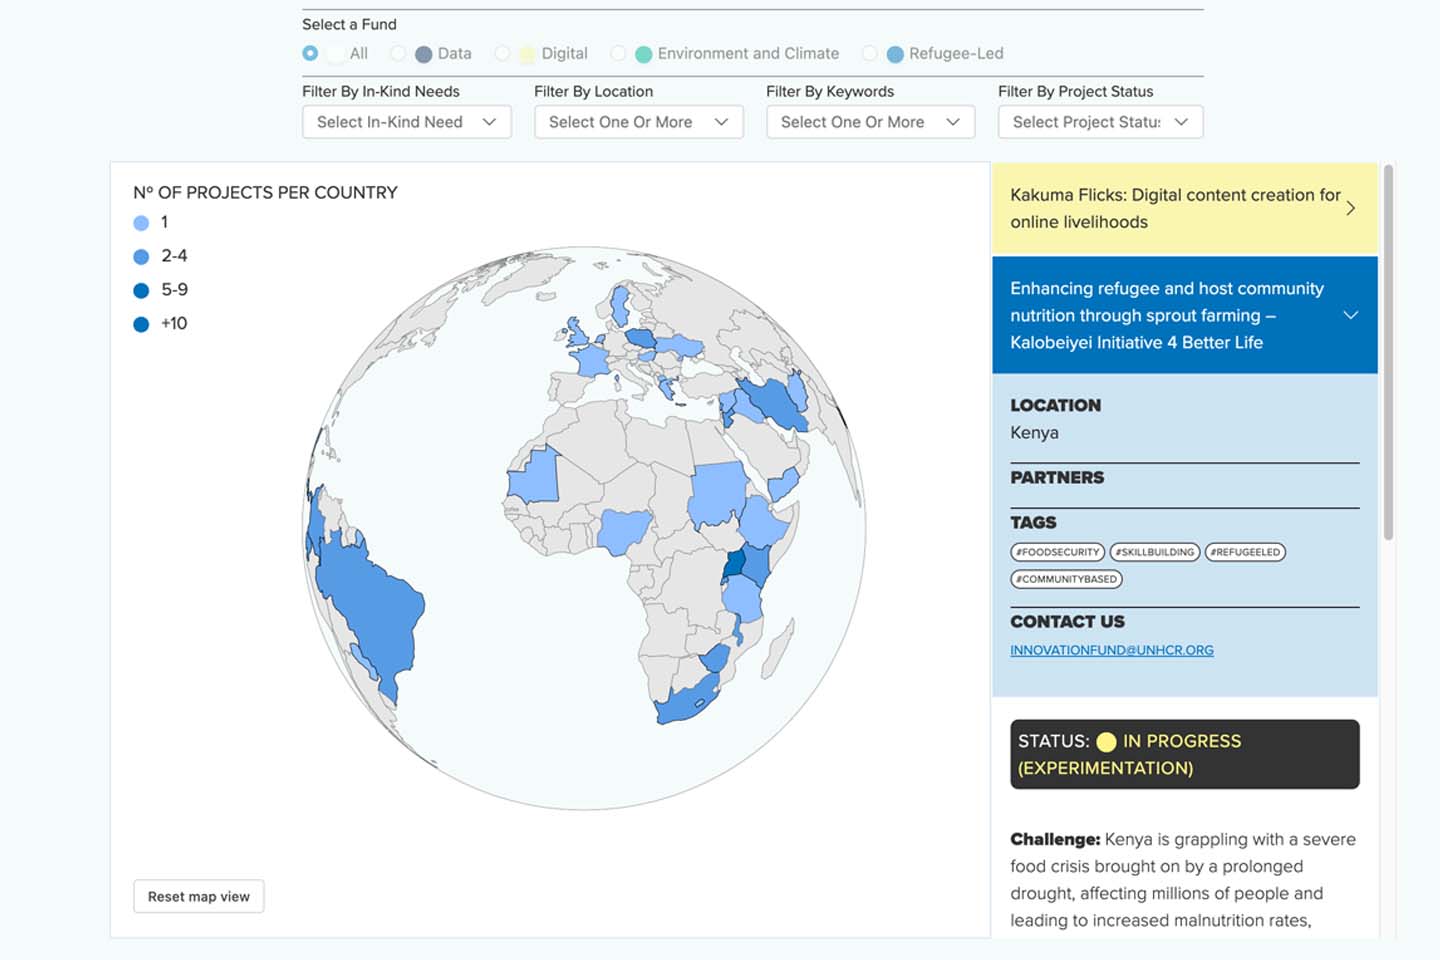Click the project list vertical scrollbar
This screenshot has width=1440, height=960.
(x=1388, y=352)
